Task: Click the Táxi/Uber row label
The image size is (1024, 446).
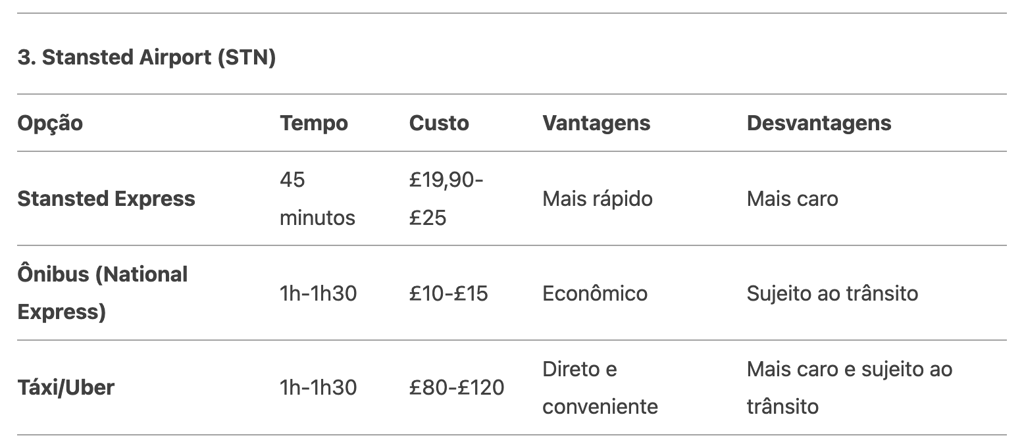Action: [x=66, y=387]
